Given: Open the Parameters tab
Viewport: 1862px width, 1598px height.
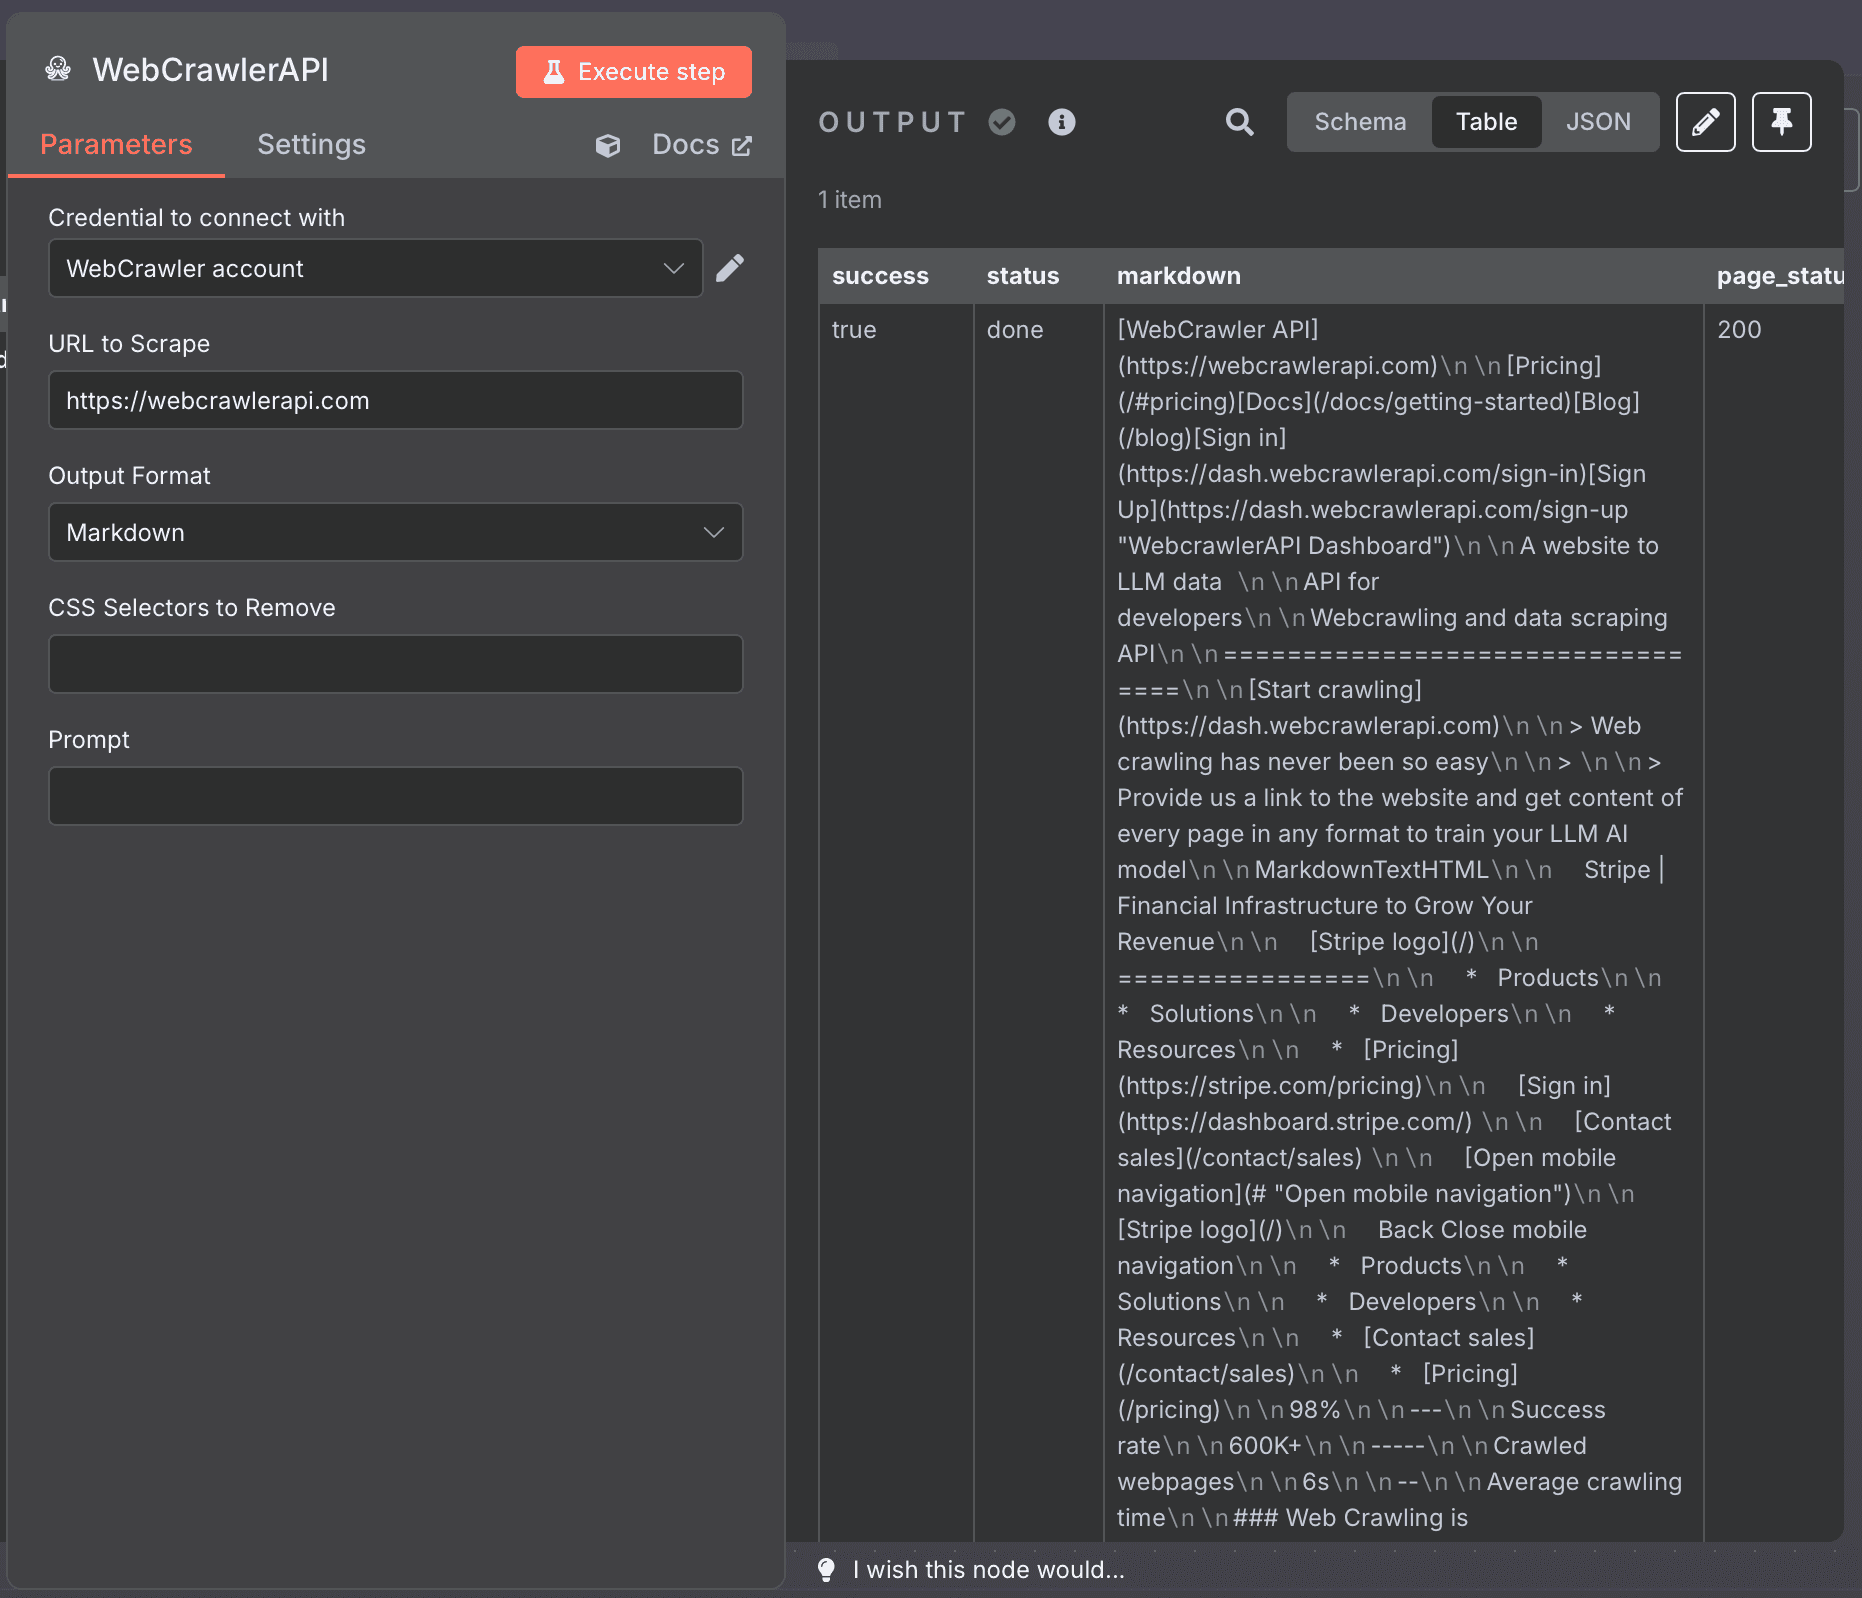Looking at the screenshot, I should click(x=116, y=145).
